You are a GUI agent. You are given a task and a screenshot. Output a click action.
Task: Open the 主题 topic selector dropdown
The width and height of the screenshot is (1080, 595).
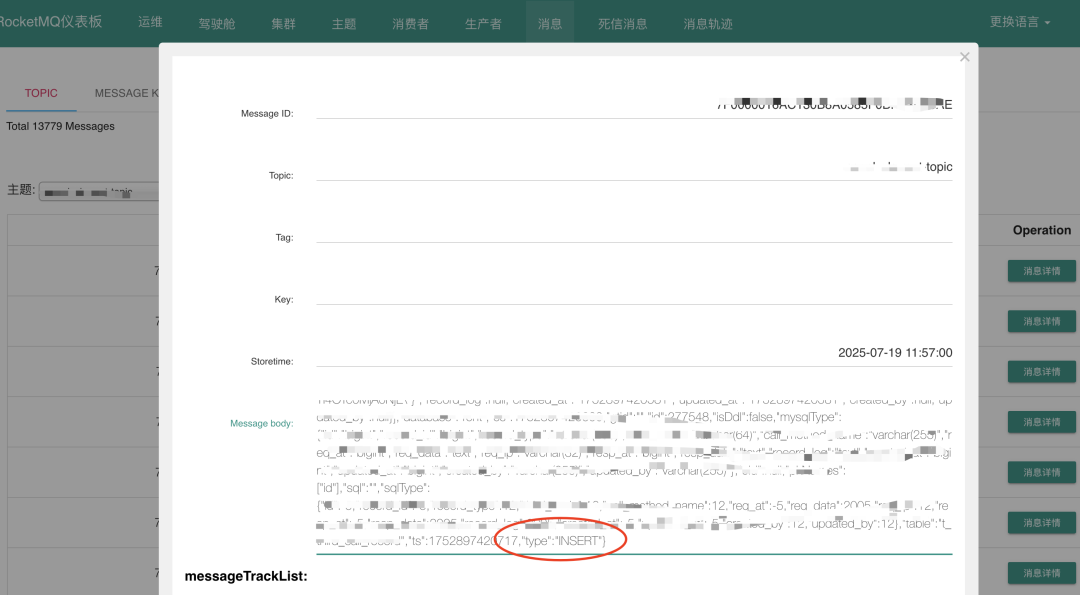[99, 191]
